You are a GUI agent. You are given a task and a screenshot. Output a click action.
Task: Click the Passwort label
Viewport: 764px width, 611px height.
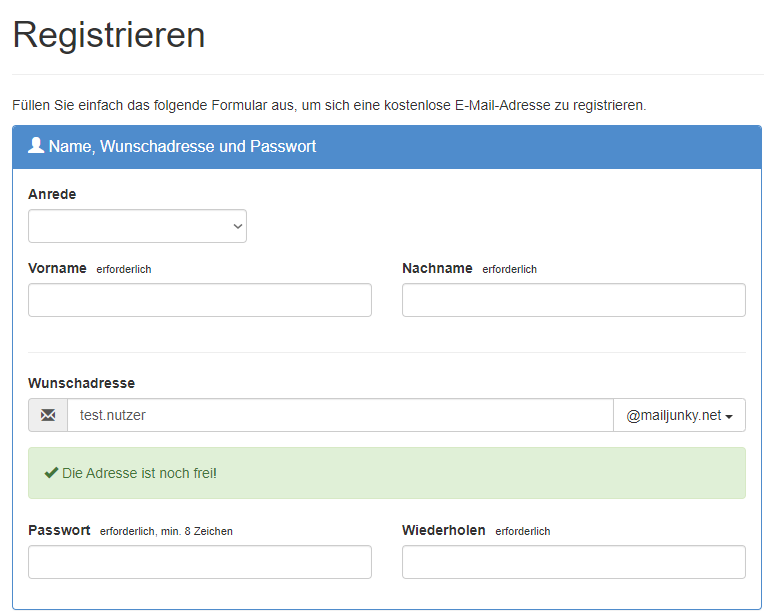click(59, 530)
